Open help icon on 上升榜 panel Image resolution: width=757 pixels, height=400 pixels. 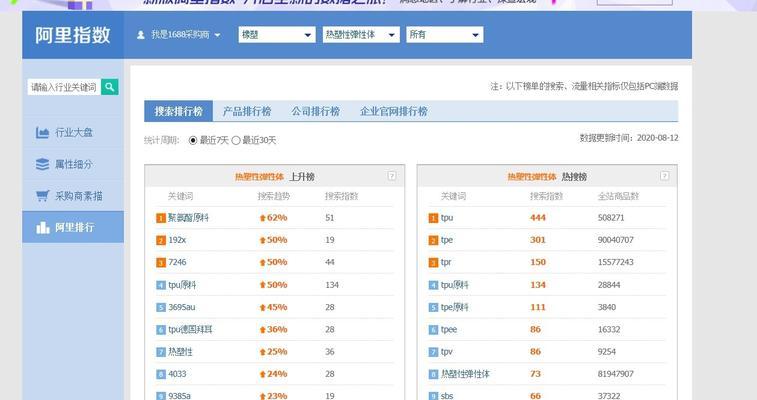tap(392, 176)
